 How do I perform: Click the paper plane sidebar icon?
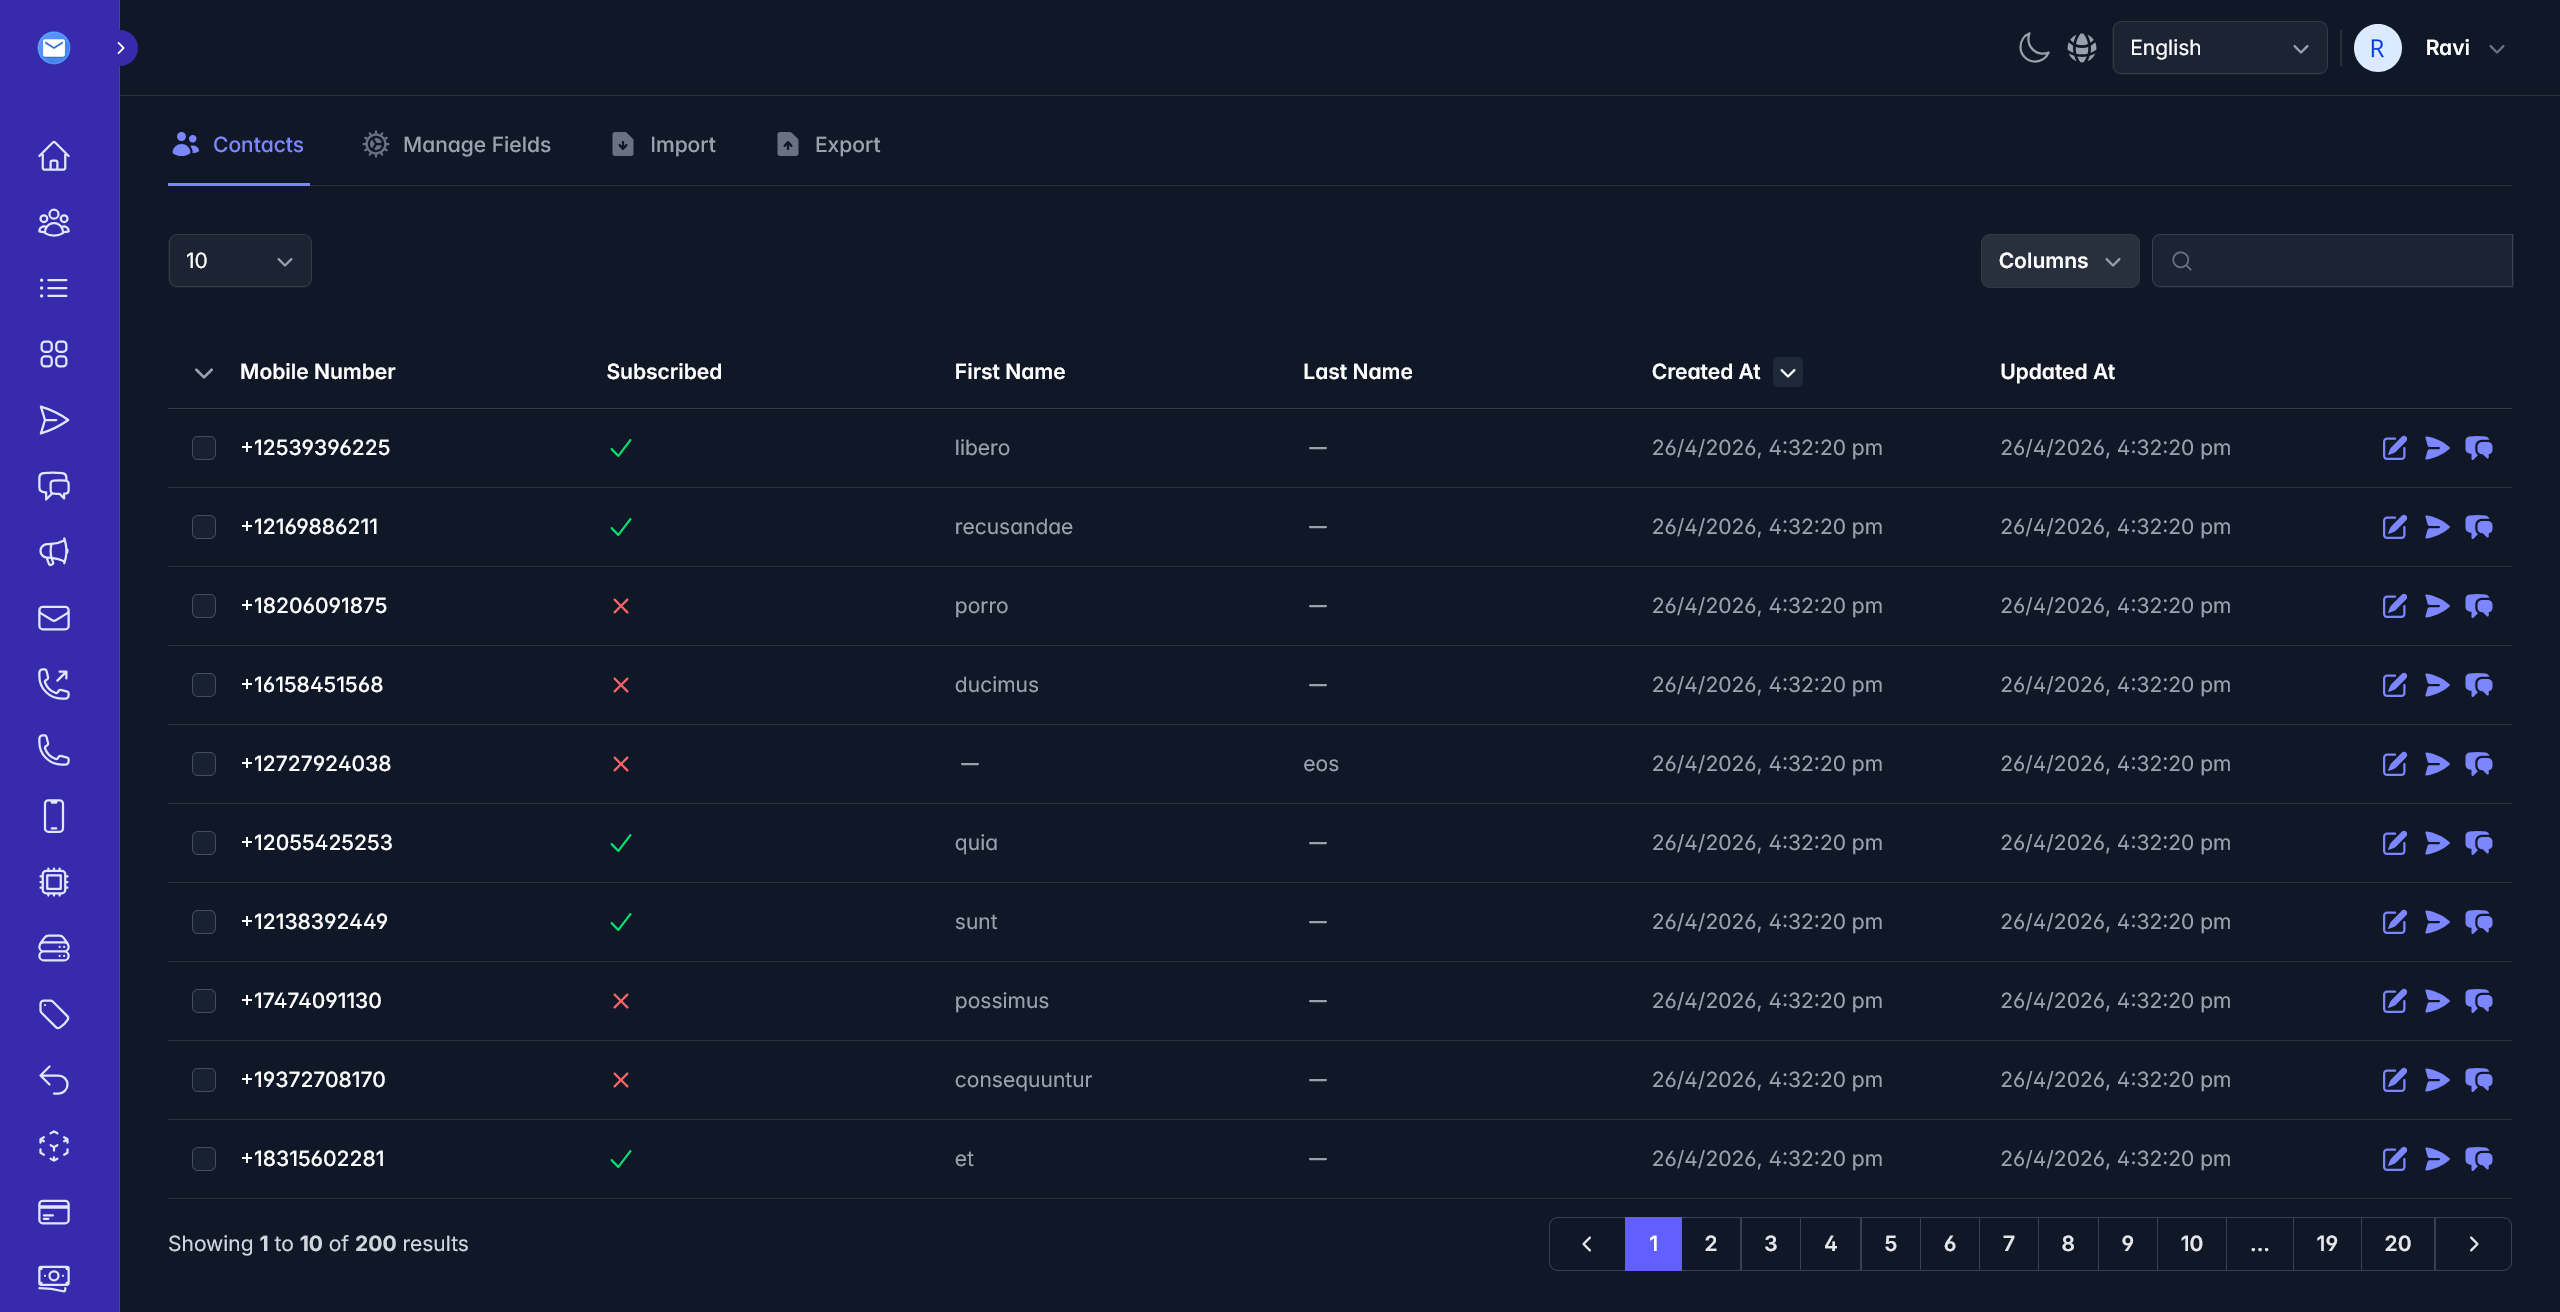tap(54, 420)
